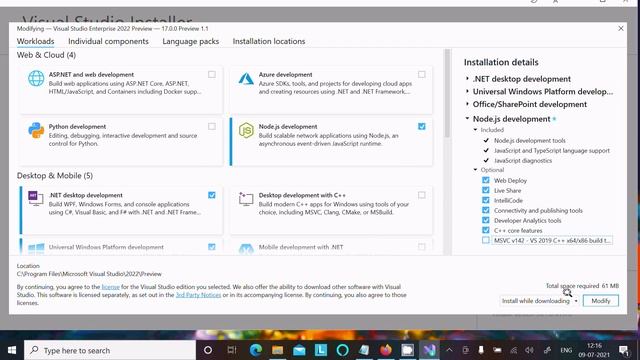The width and height of the screenshot is (640, 360).
Task: Uncheck the Node.js development workload
Action: point(422,126)
